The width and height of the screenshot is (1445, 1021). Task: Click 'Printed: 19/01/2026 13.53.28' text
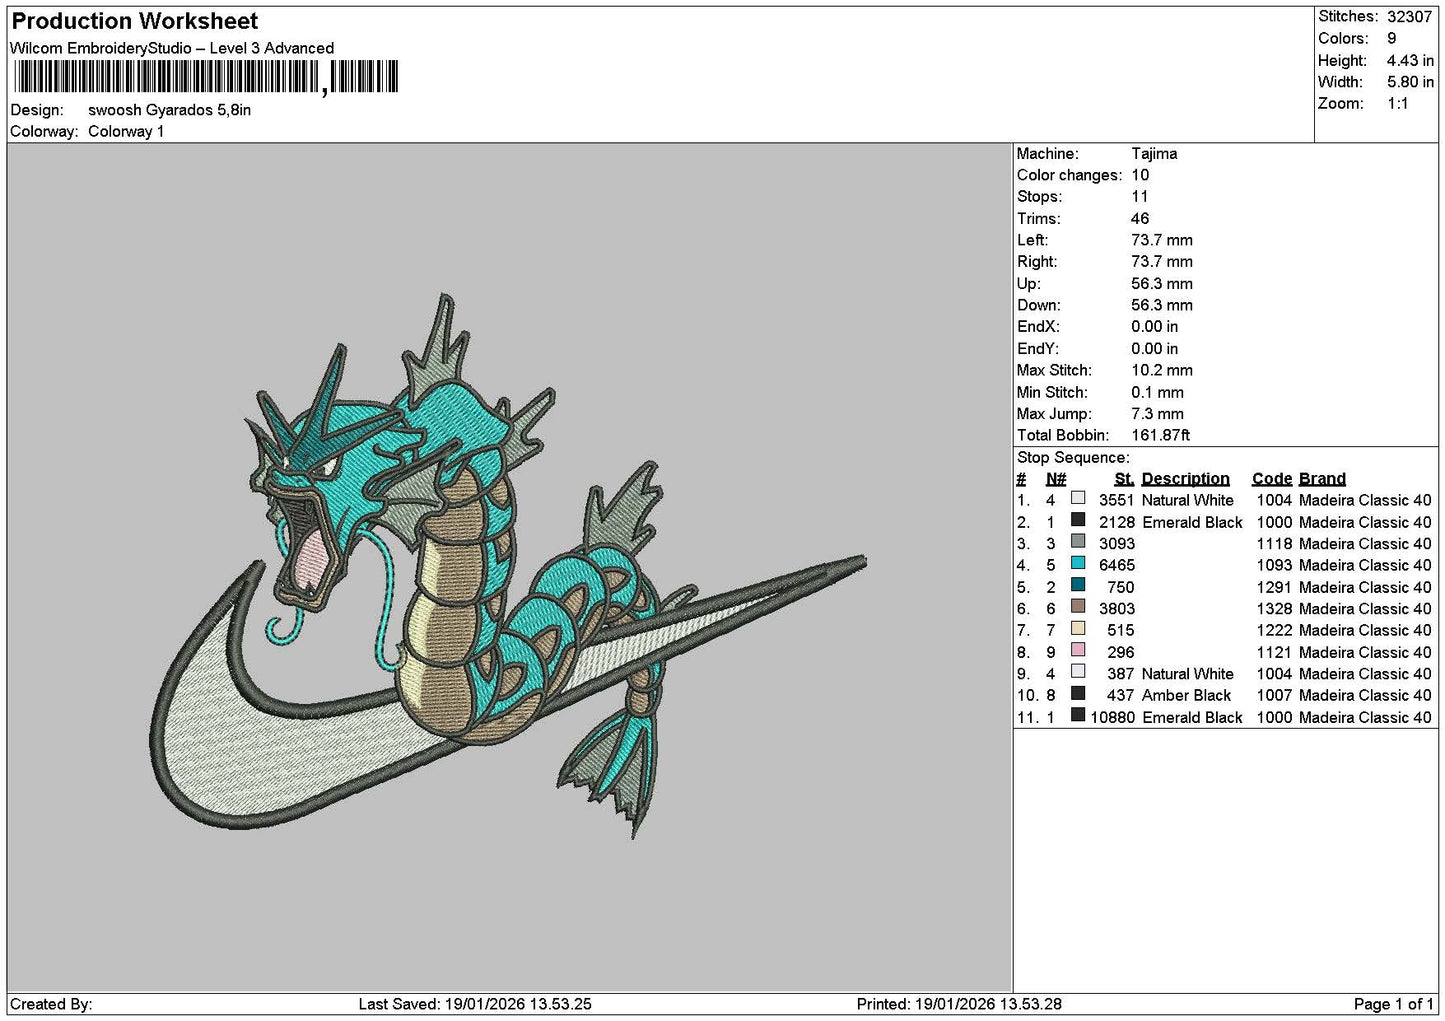click(x=959, y=1004)
